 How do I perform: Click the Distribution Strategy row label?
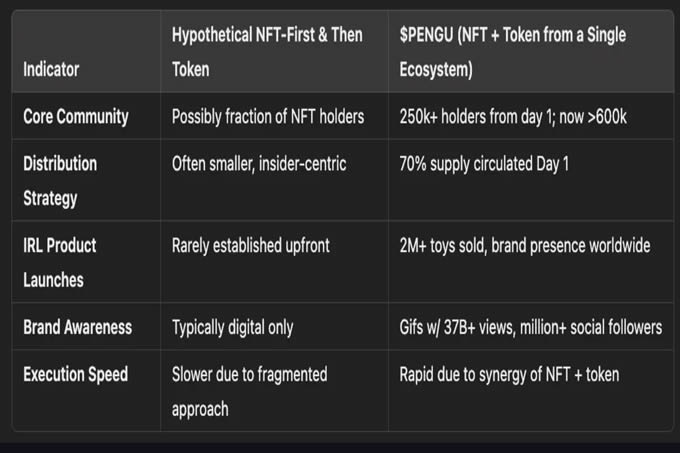click(60, 180)
